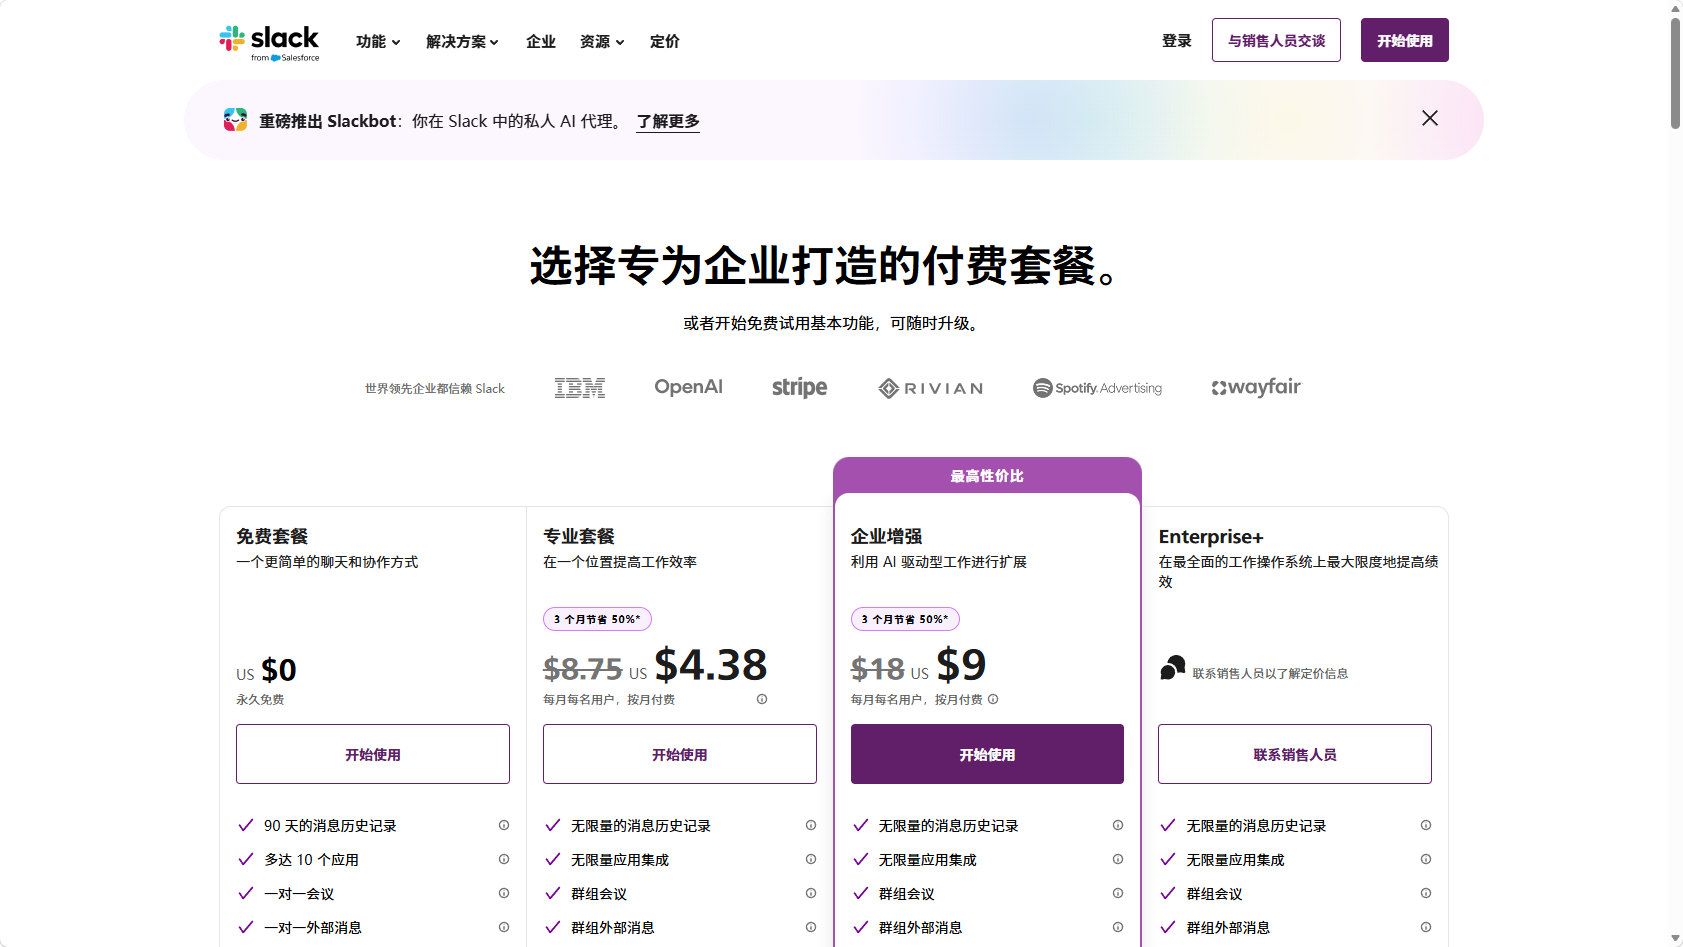Click 联系销售人员 button under Enterprise+
The height and width of the screenshot is (947, 1683).
pos(1294,755)
